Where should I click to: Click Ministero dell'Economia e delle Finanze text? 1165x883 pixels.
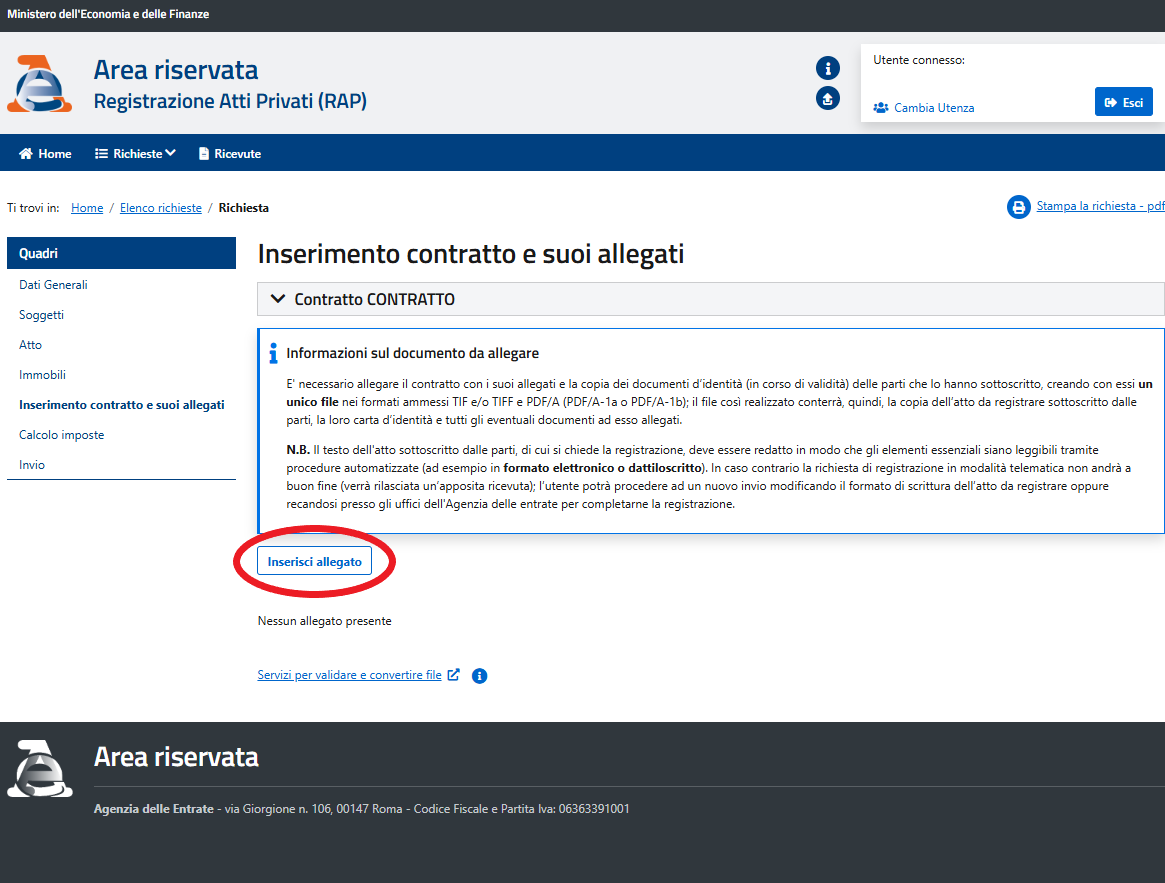click(x=108, y=14)
